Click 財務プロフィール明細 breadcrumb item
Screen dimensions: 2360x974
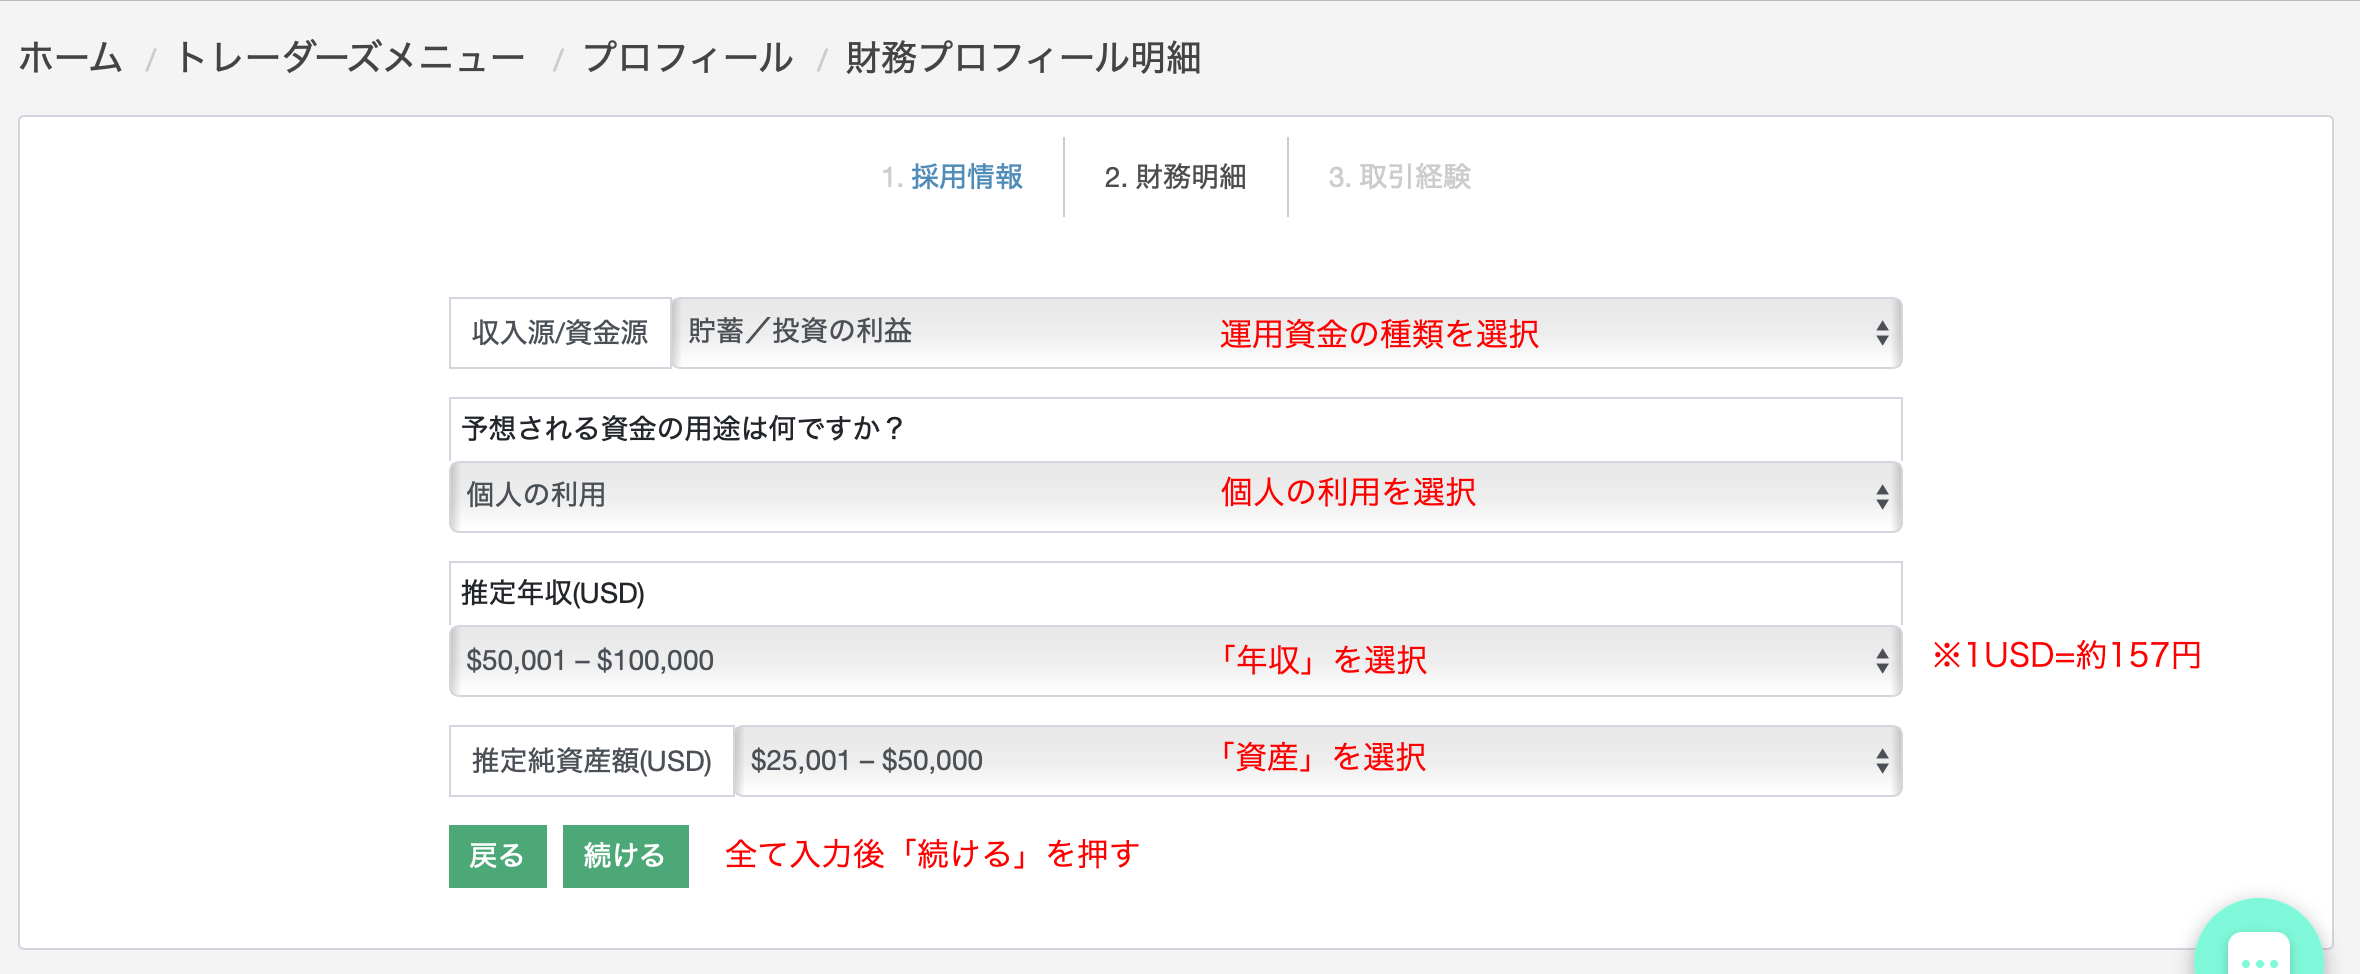pos(1023,58)
